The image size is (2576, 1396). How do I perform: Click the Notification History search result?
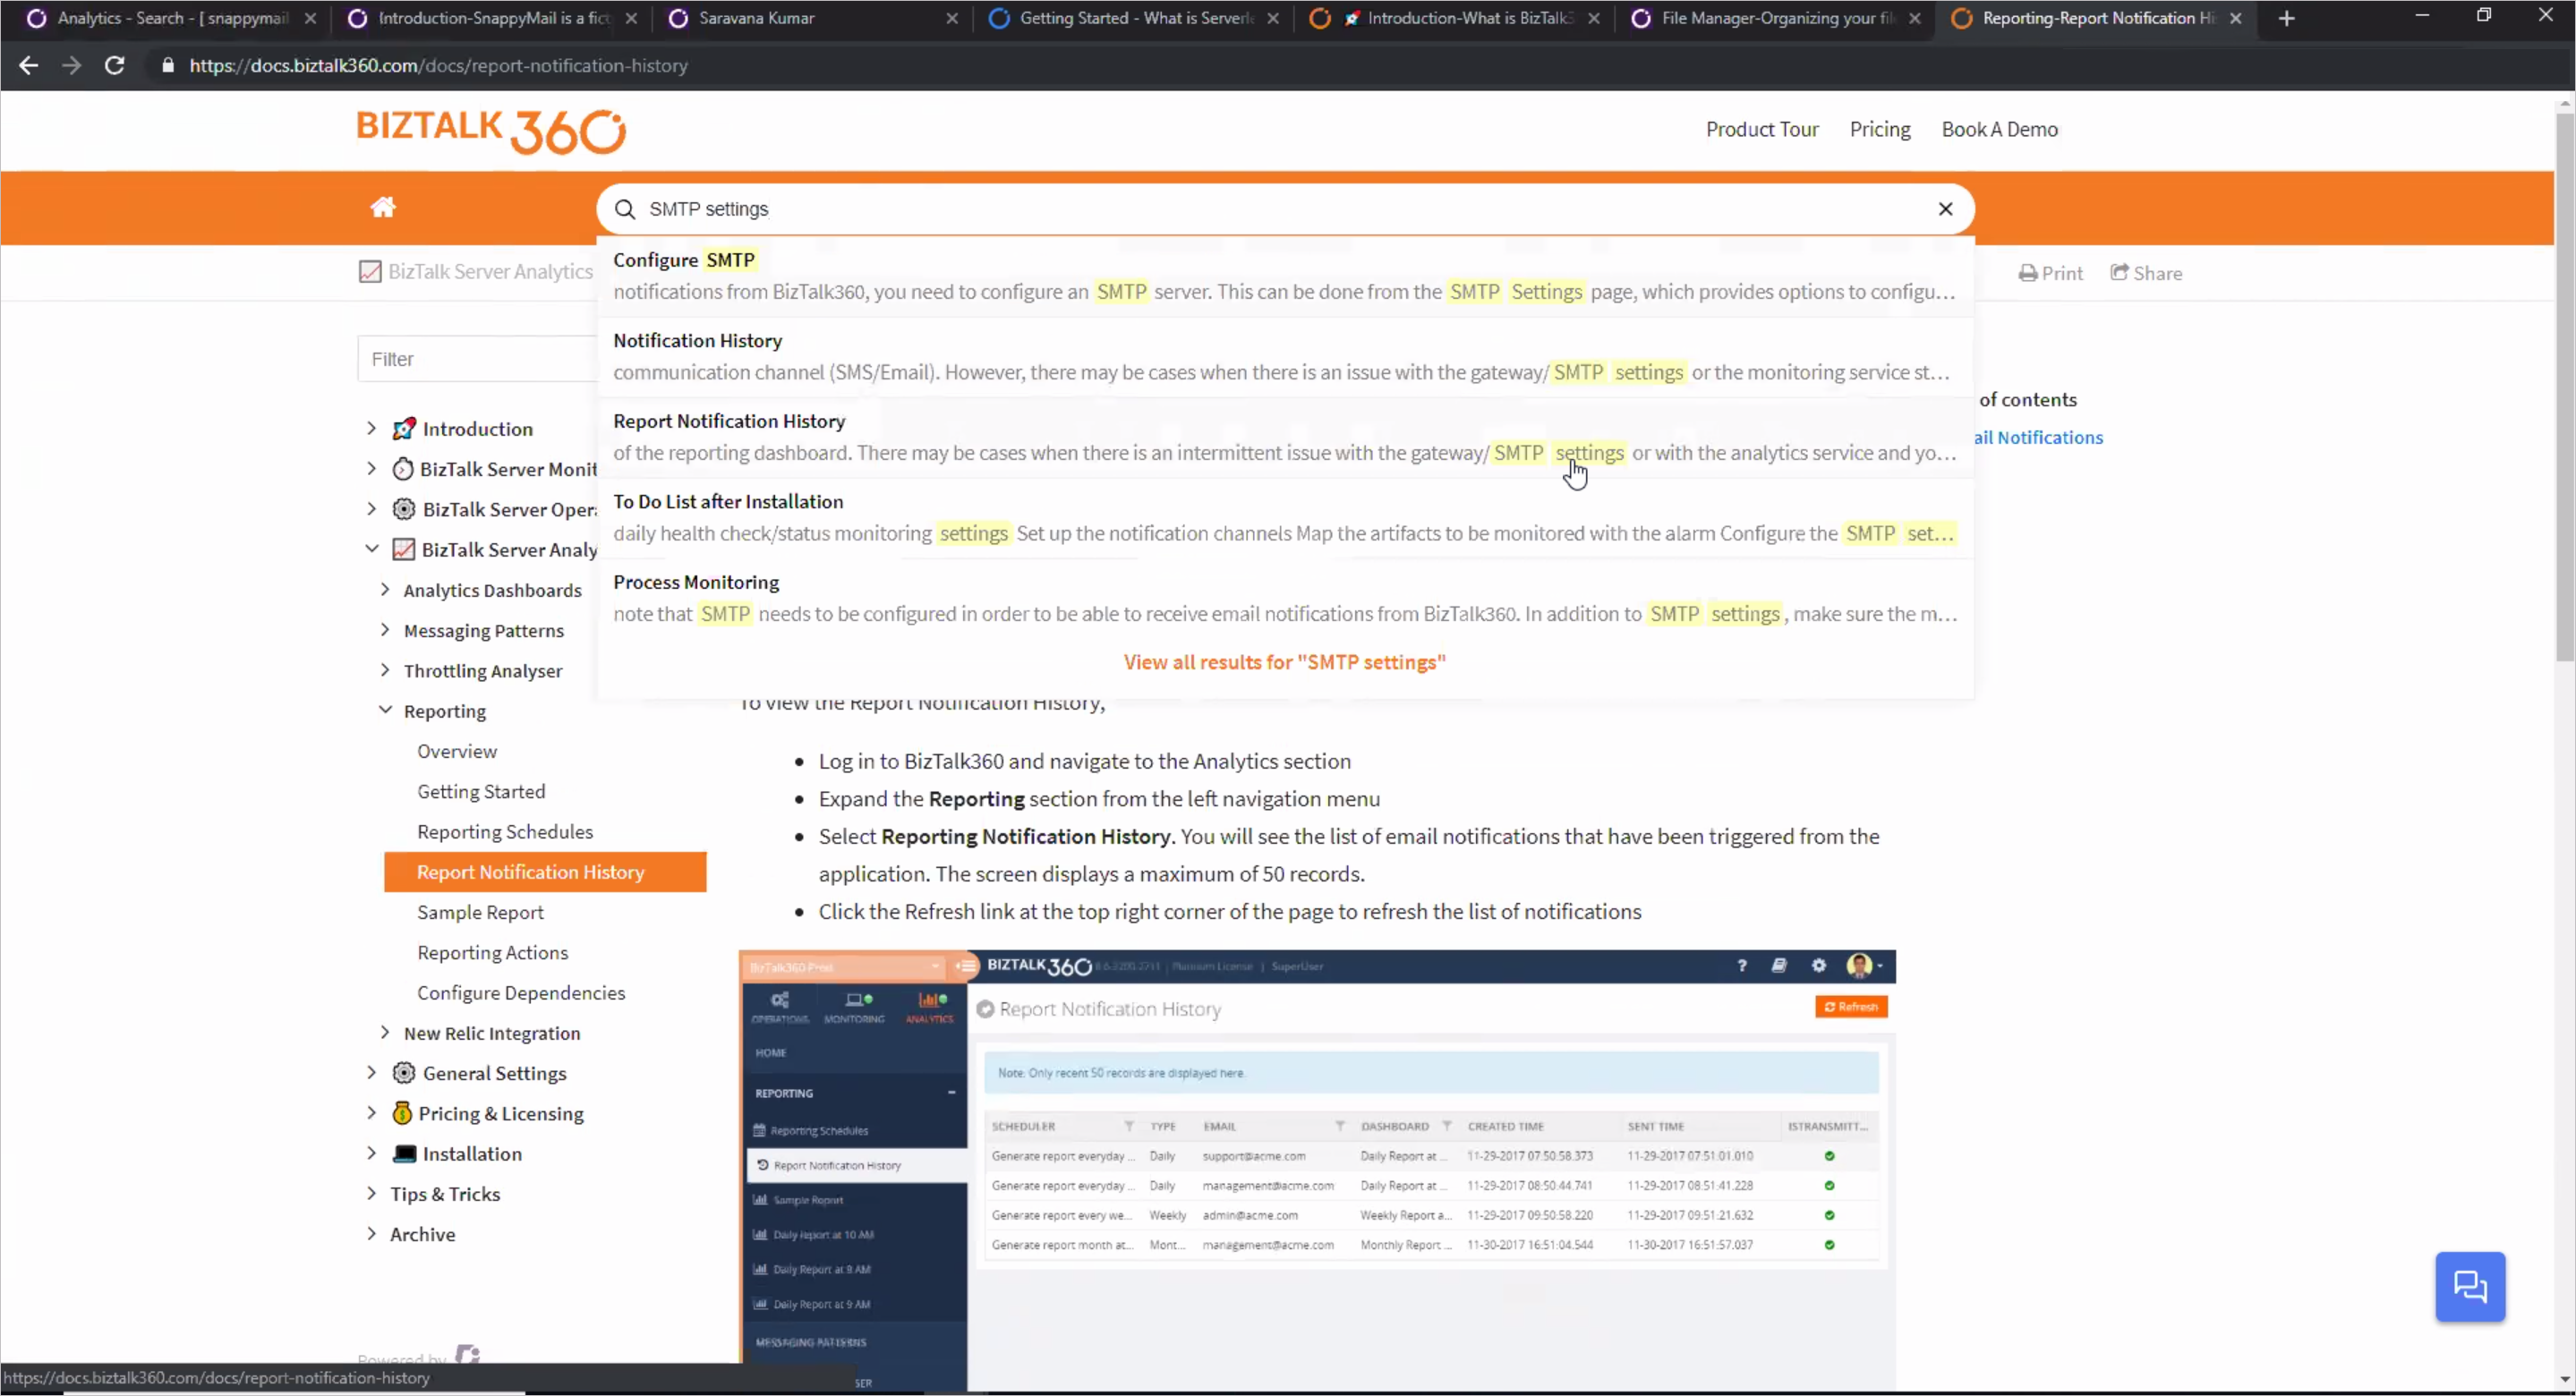696,340
